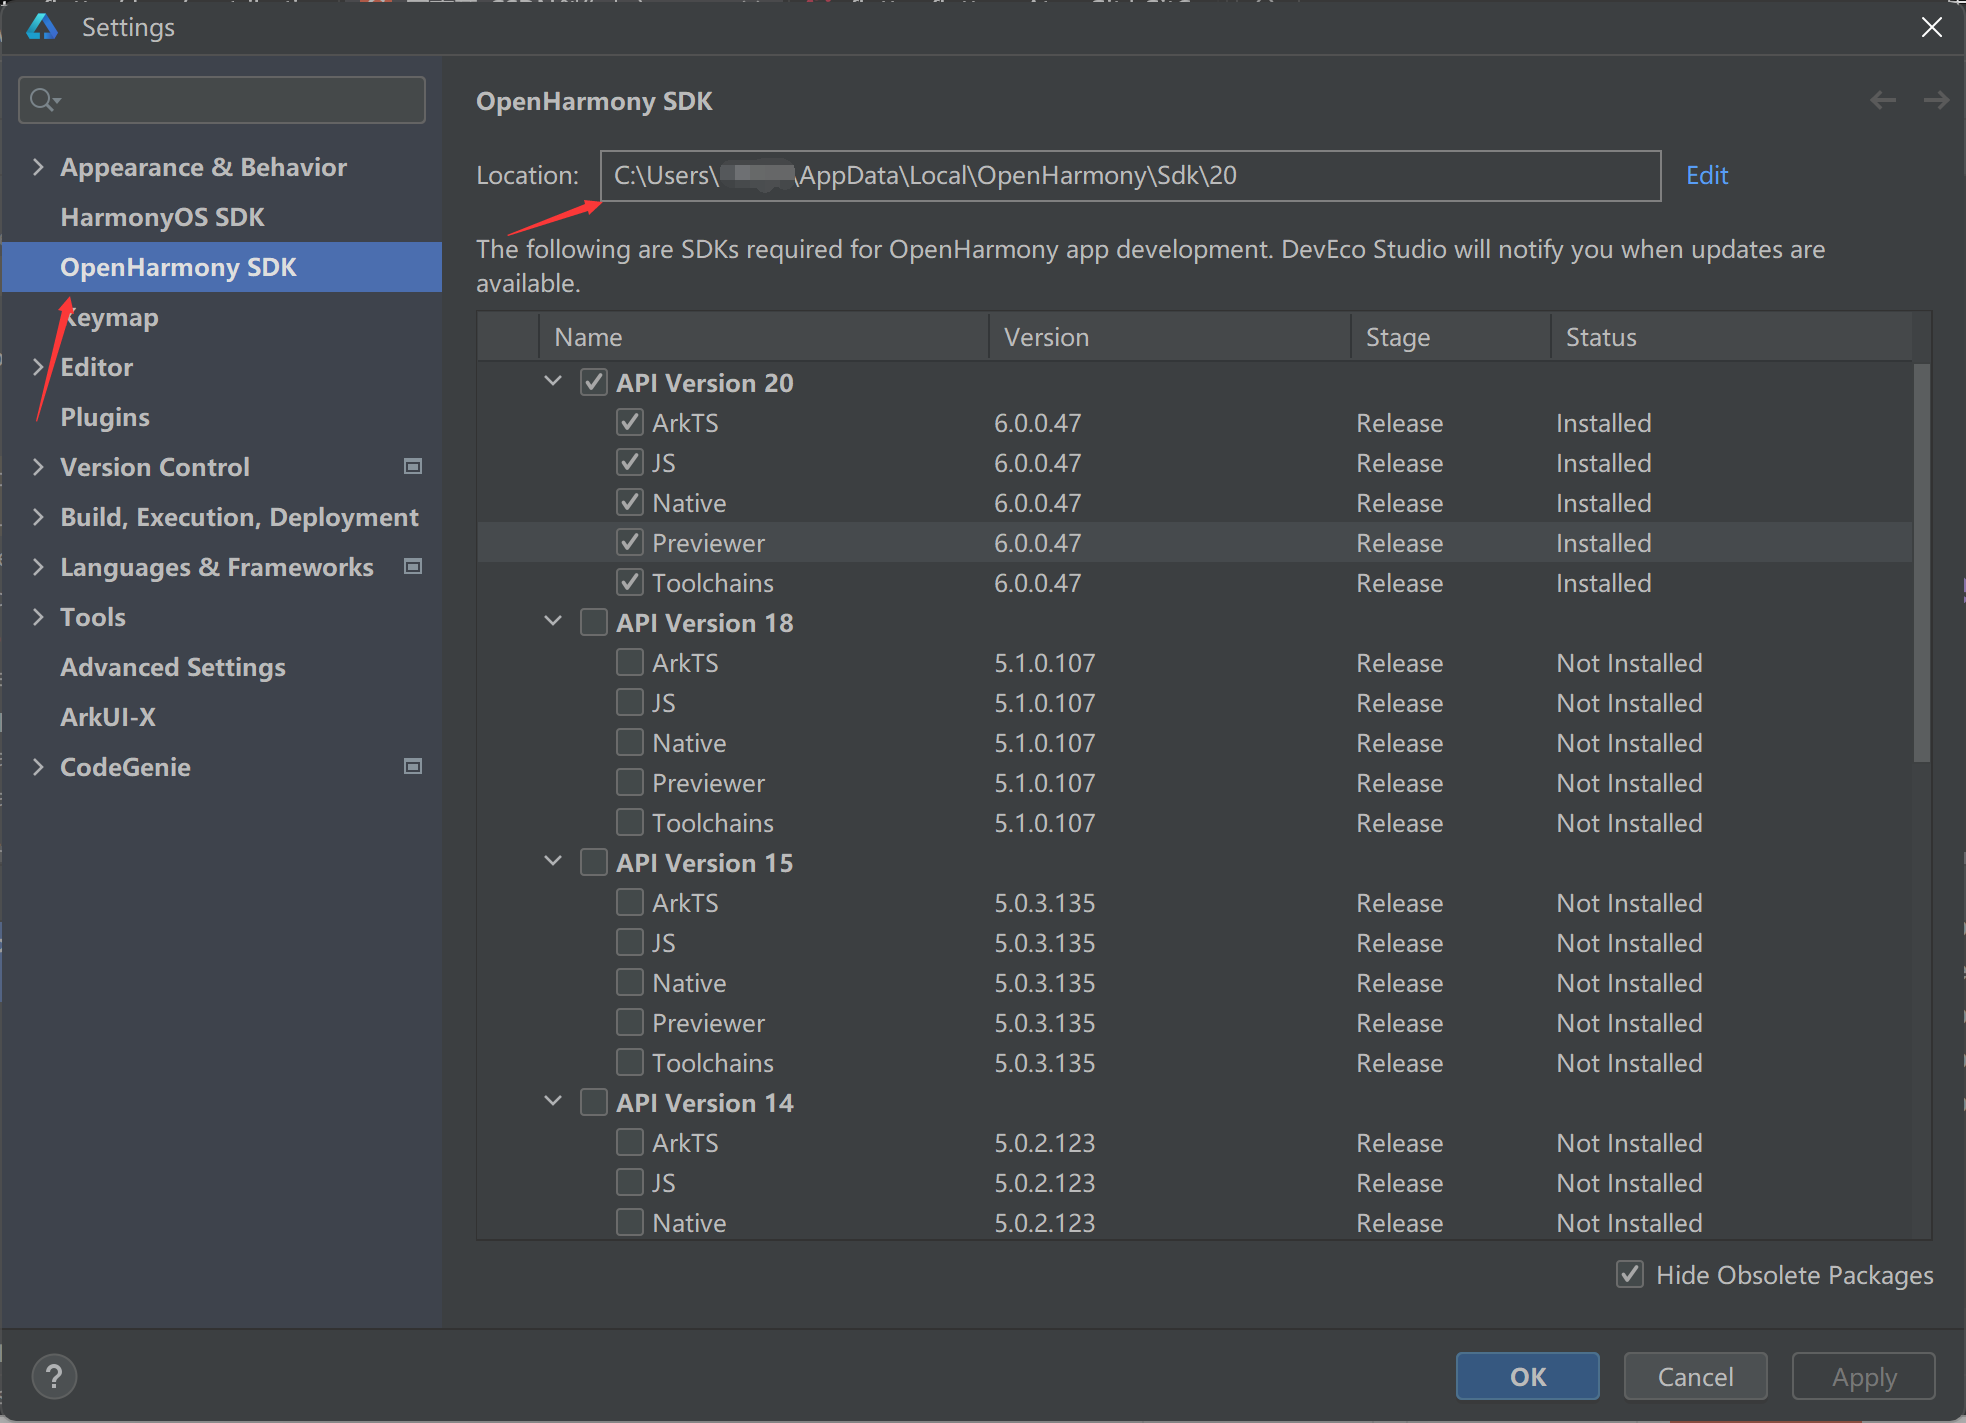
Task: Click the back navigation arrow icon
Action: [1883, 100]
